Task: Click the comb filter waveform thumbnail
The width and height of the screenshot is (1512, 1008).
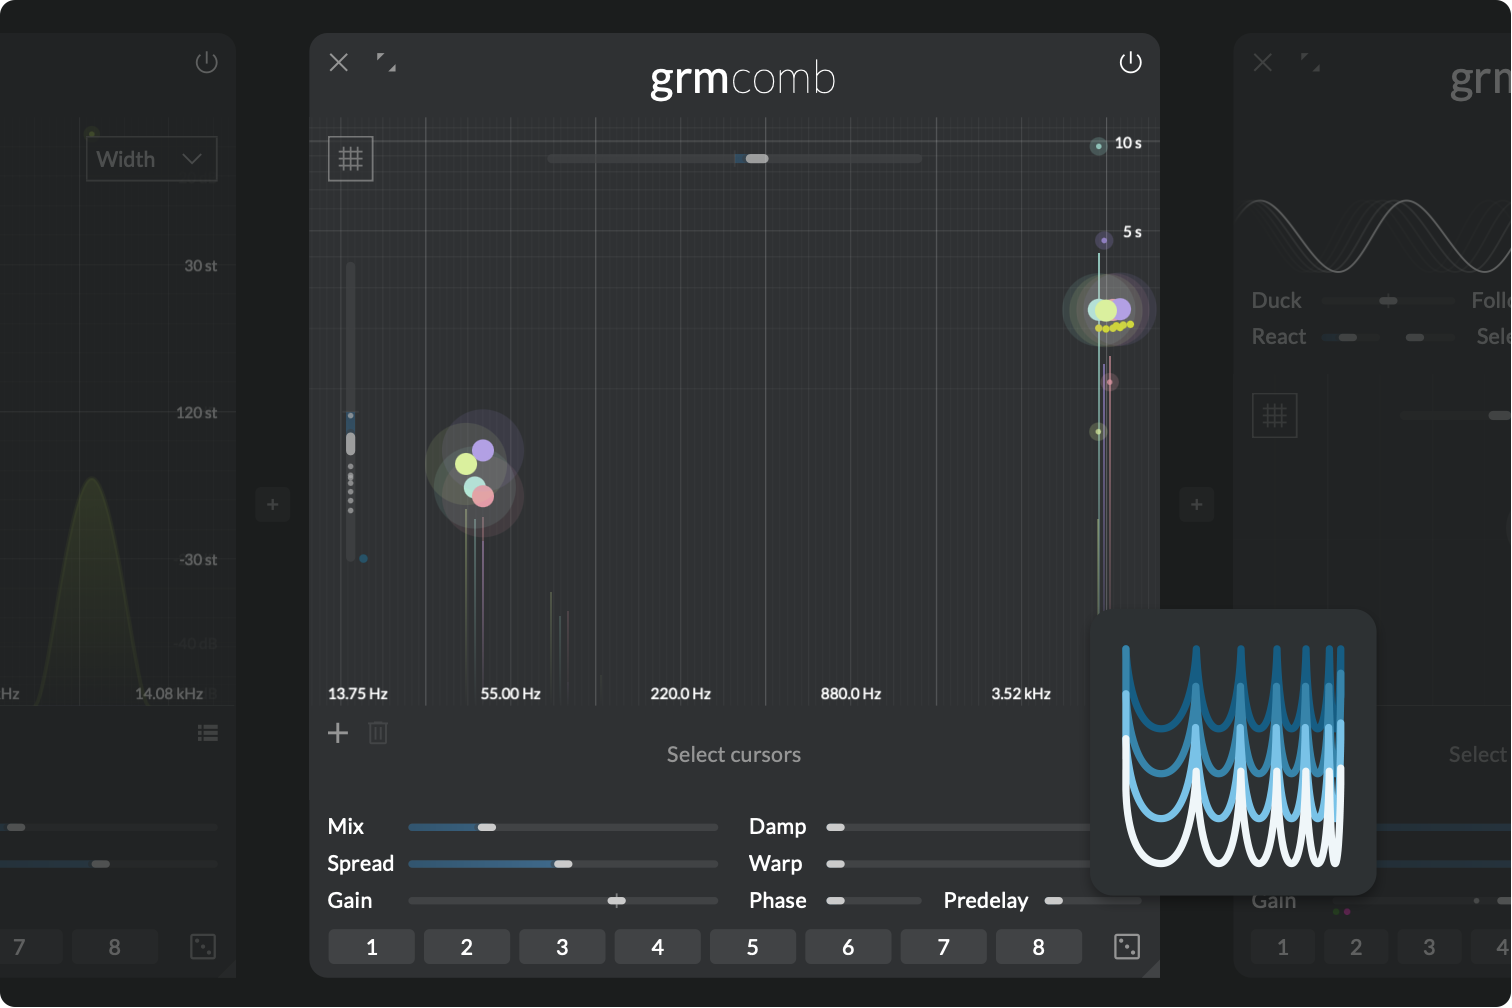Action: (x=1232, y=752)
